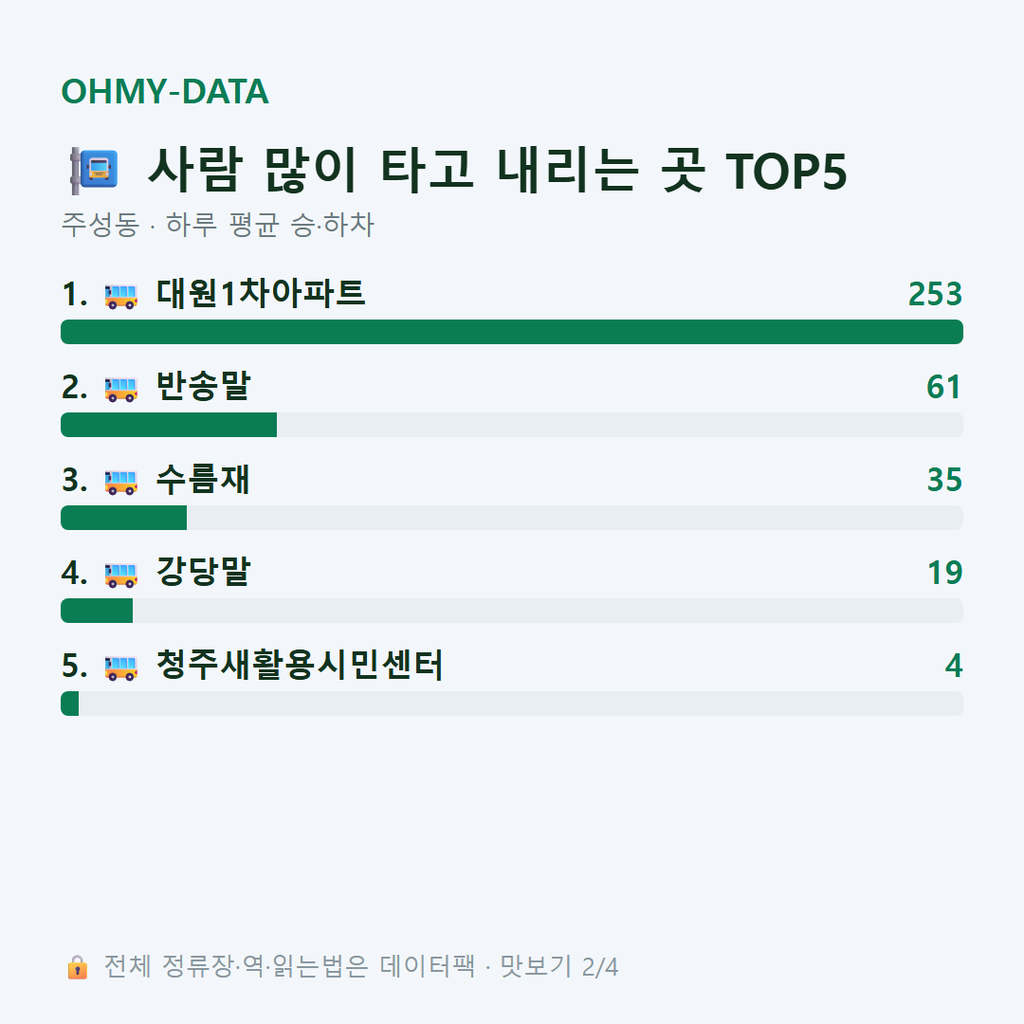Click the full green bar for rank 1
The height and width of the screenshot is (1024, 1024).
coord(512,332)
